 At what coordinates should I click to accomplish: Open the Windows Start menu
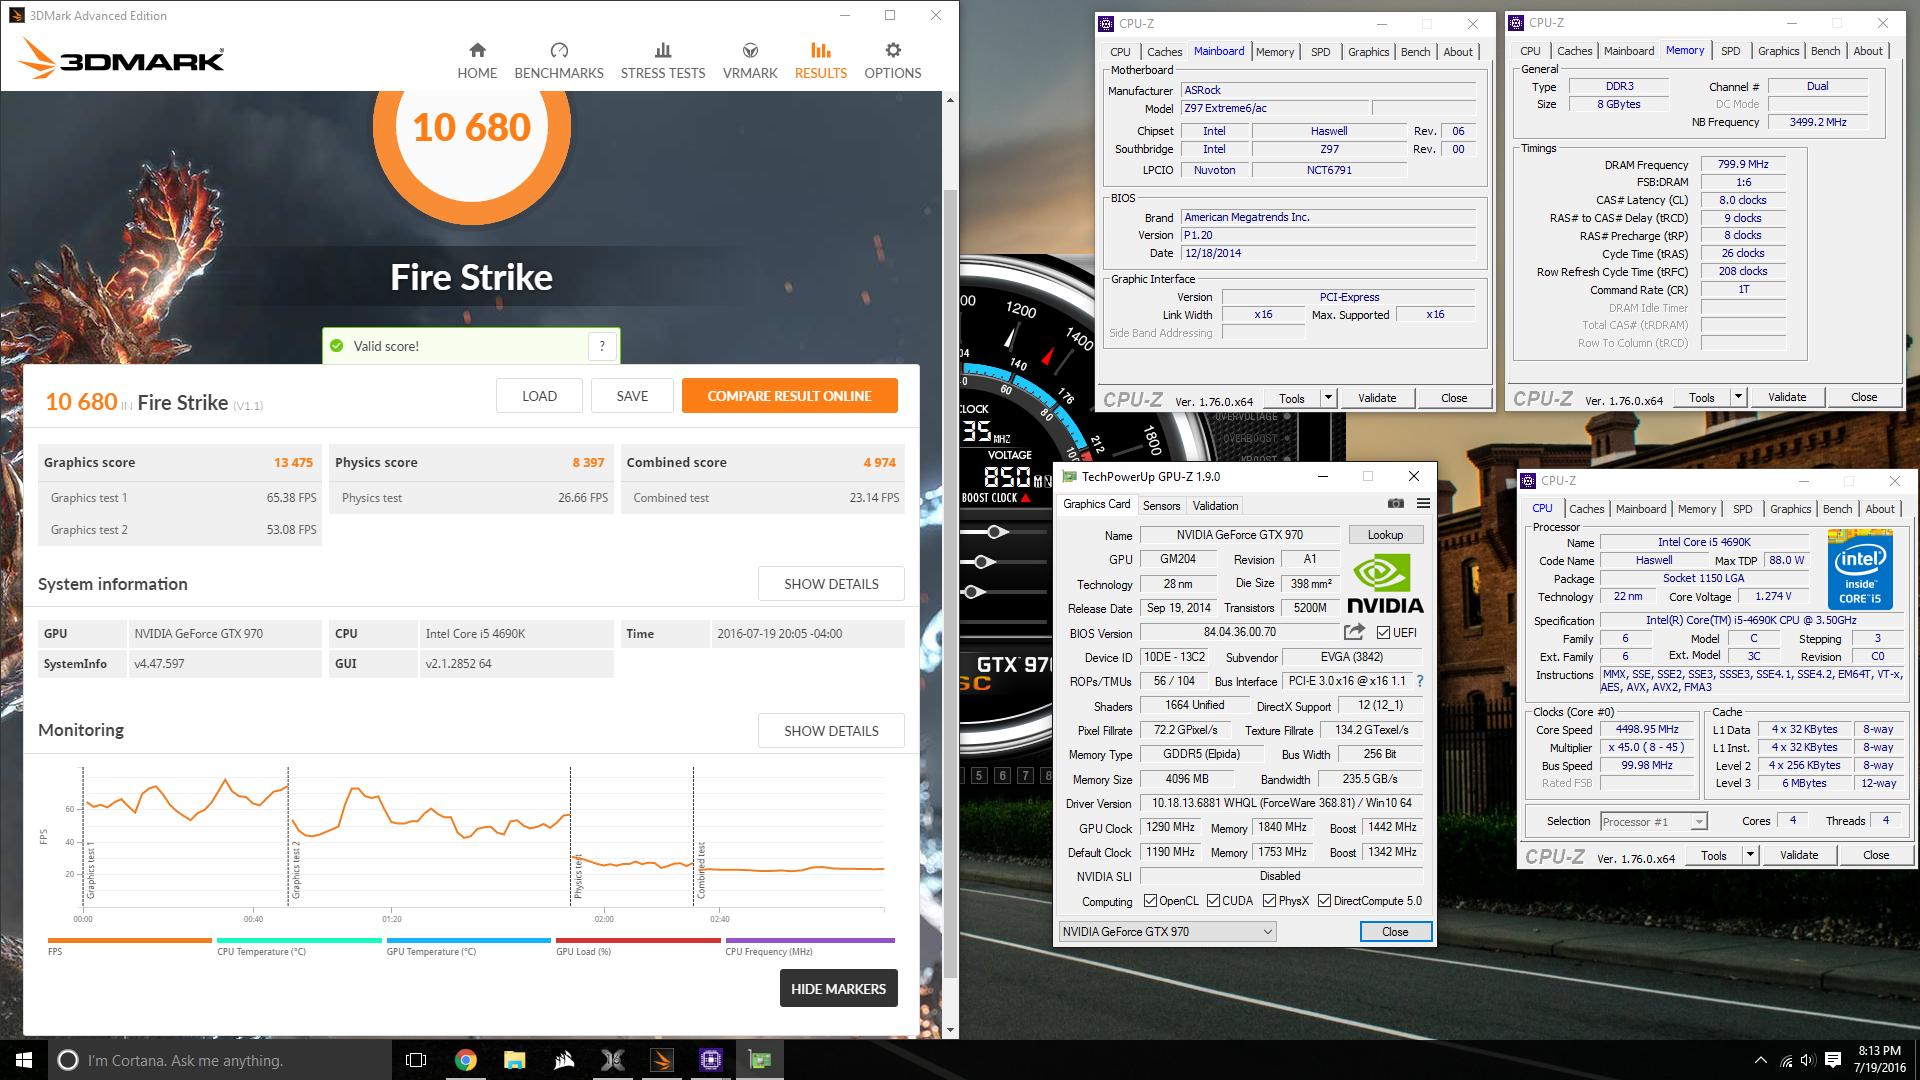point(24,1060)
